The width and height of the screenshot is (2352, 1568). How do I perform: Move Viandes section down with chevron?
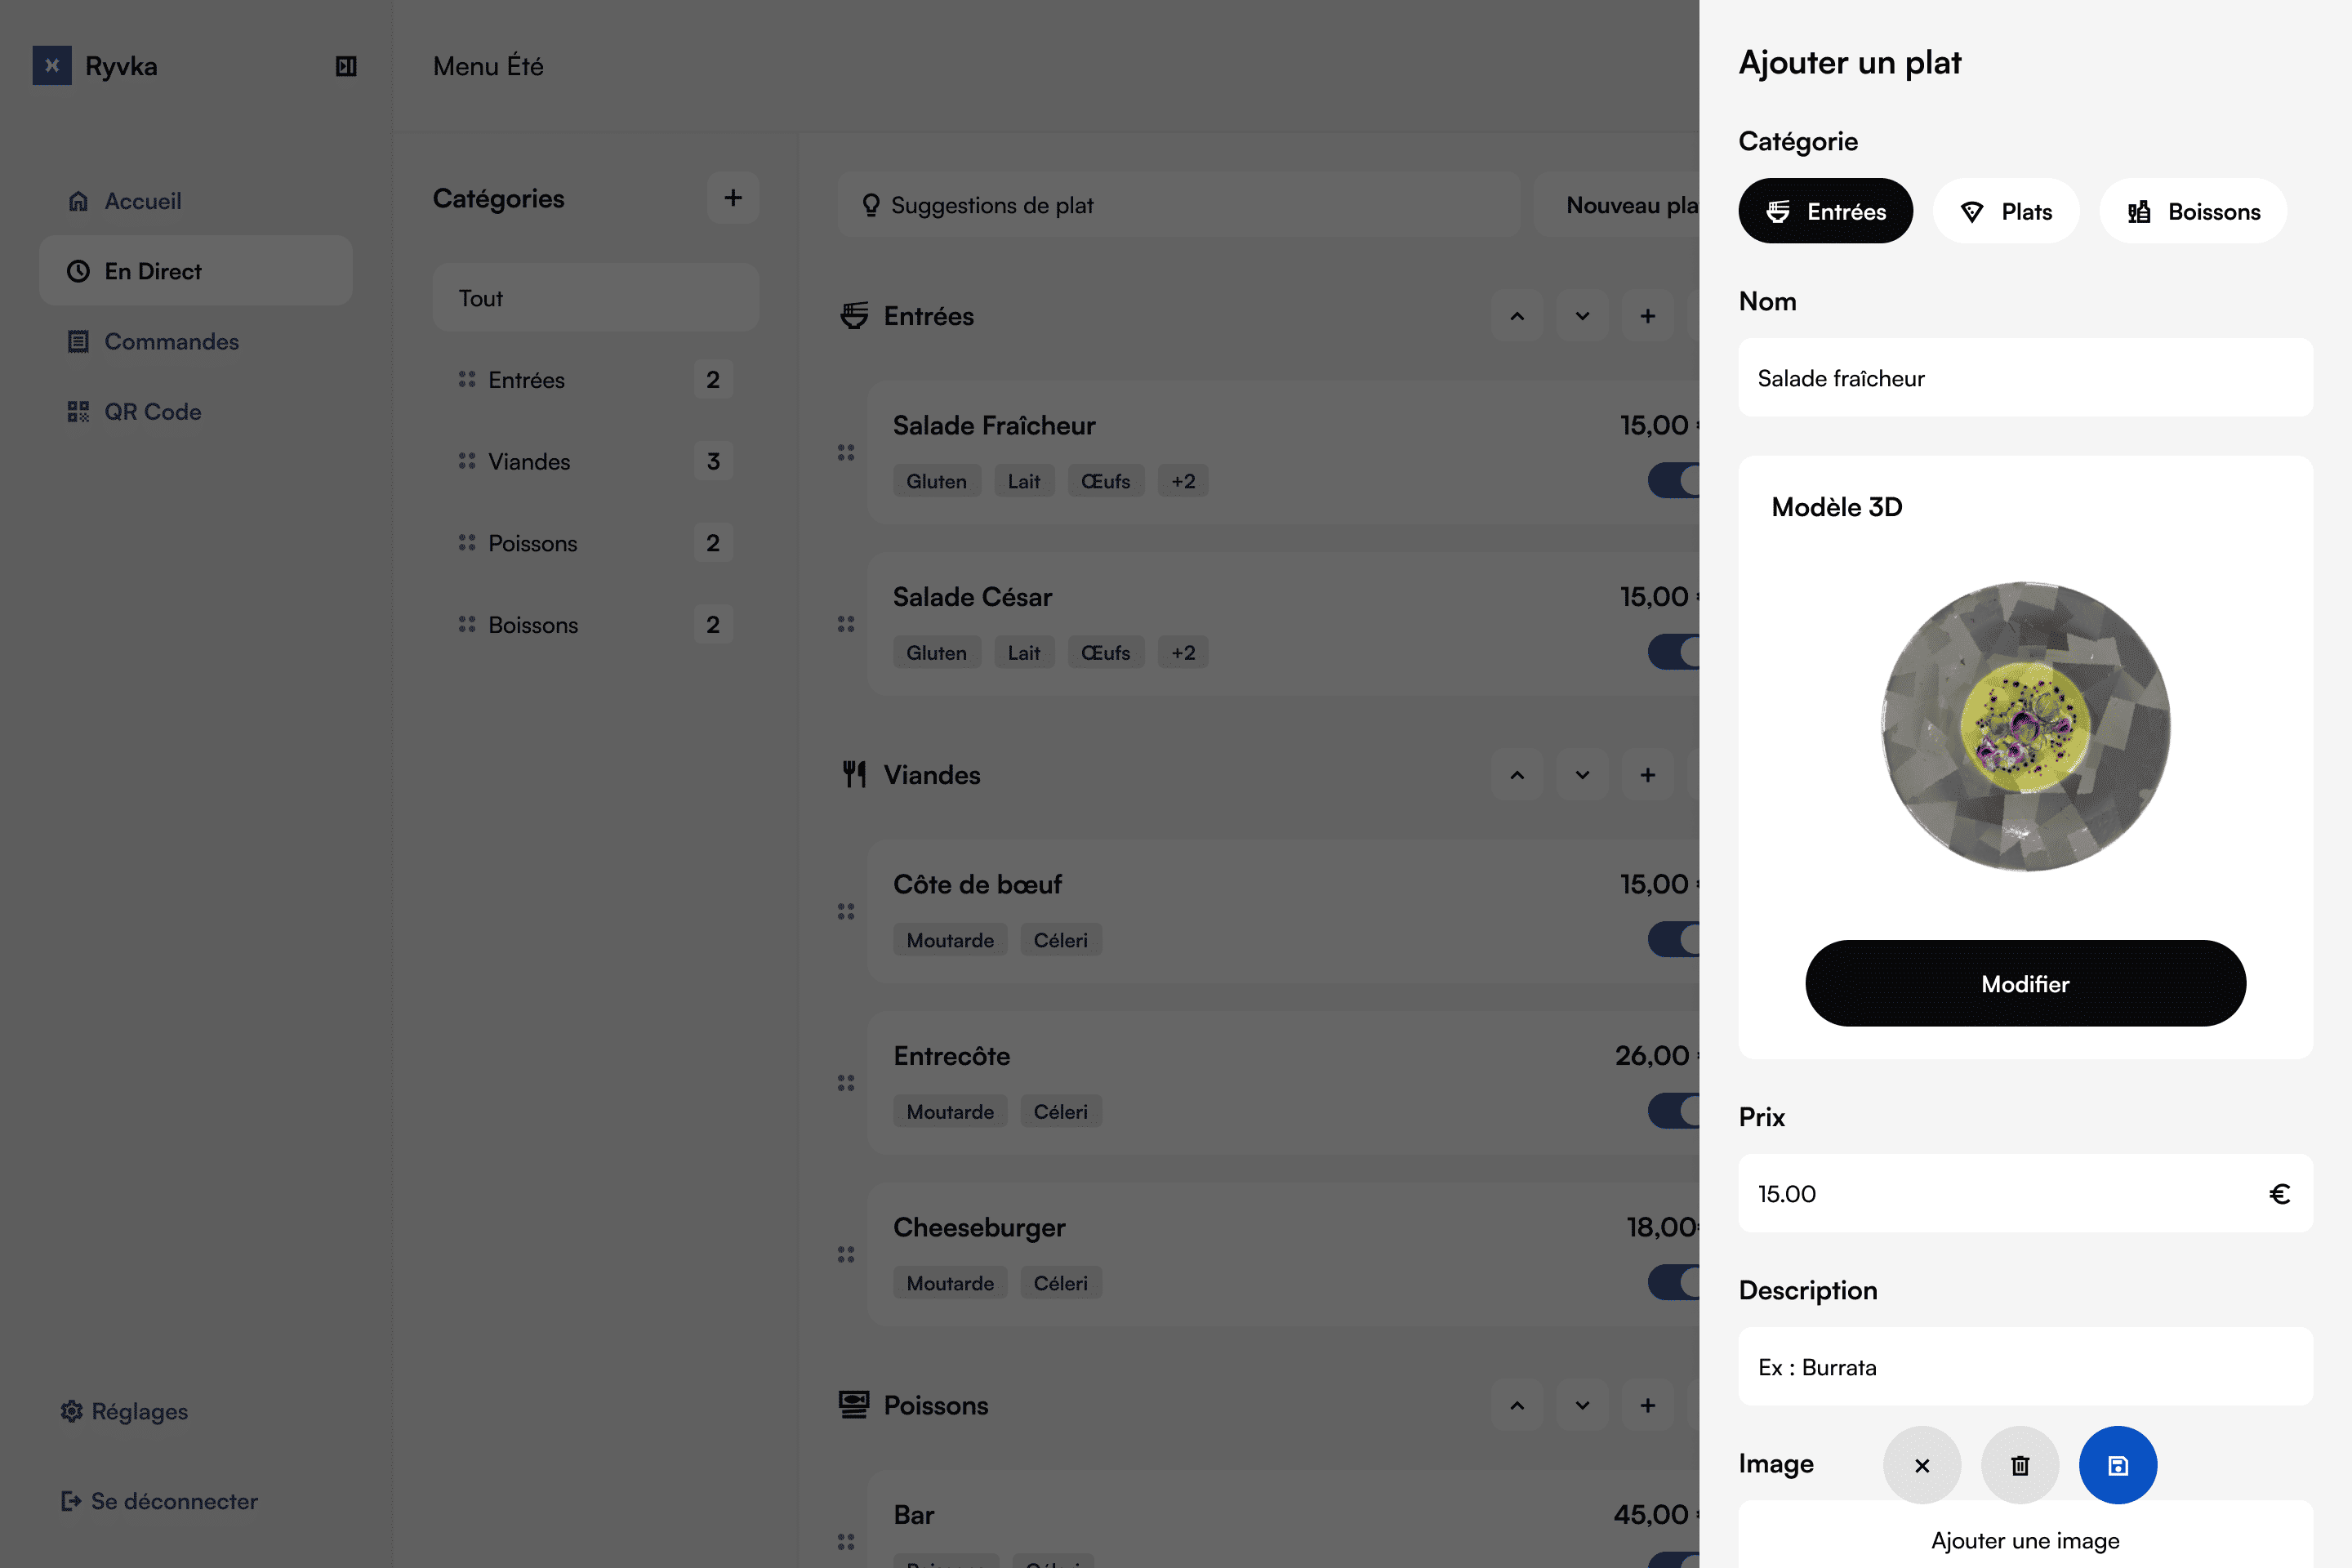[x=1582, y=775]
